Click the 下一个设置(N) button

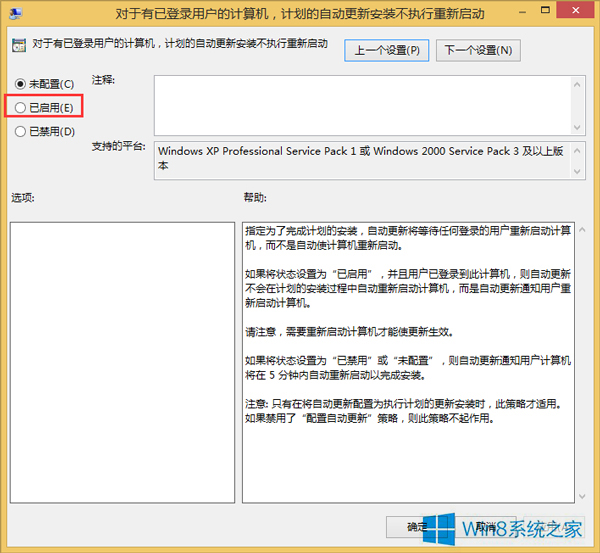point(478,50)
